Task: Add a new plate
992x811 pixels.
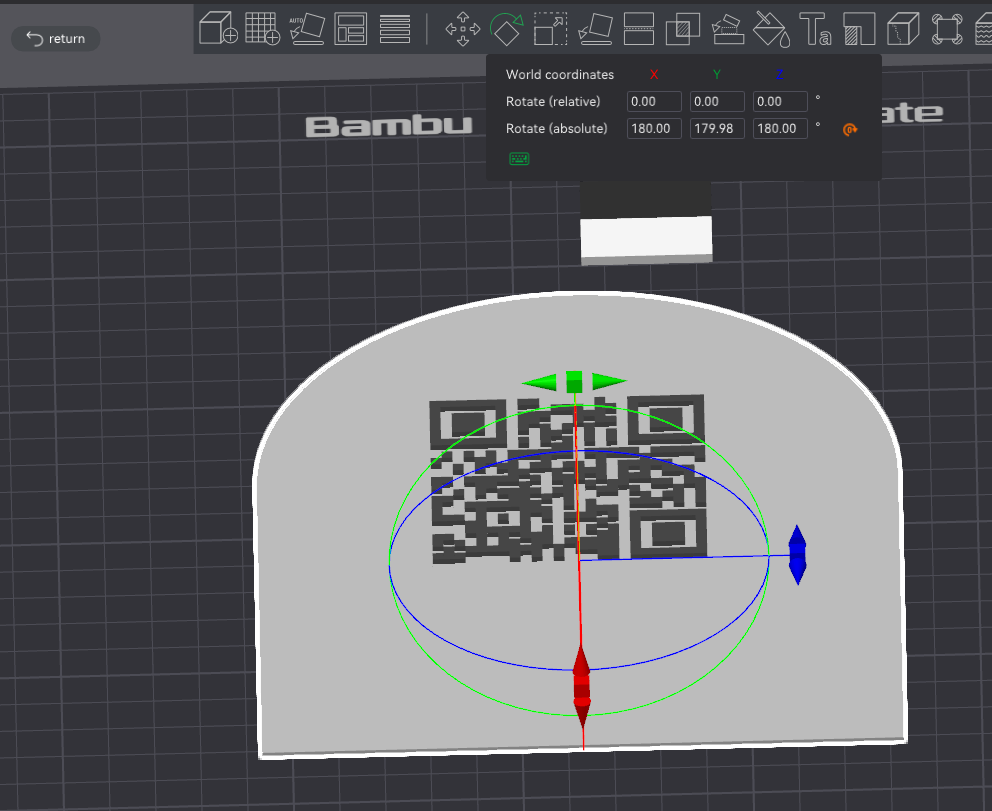Action: click(x=263, y=28)
